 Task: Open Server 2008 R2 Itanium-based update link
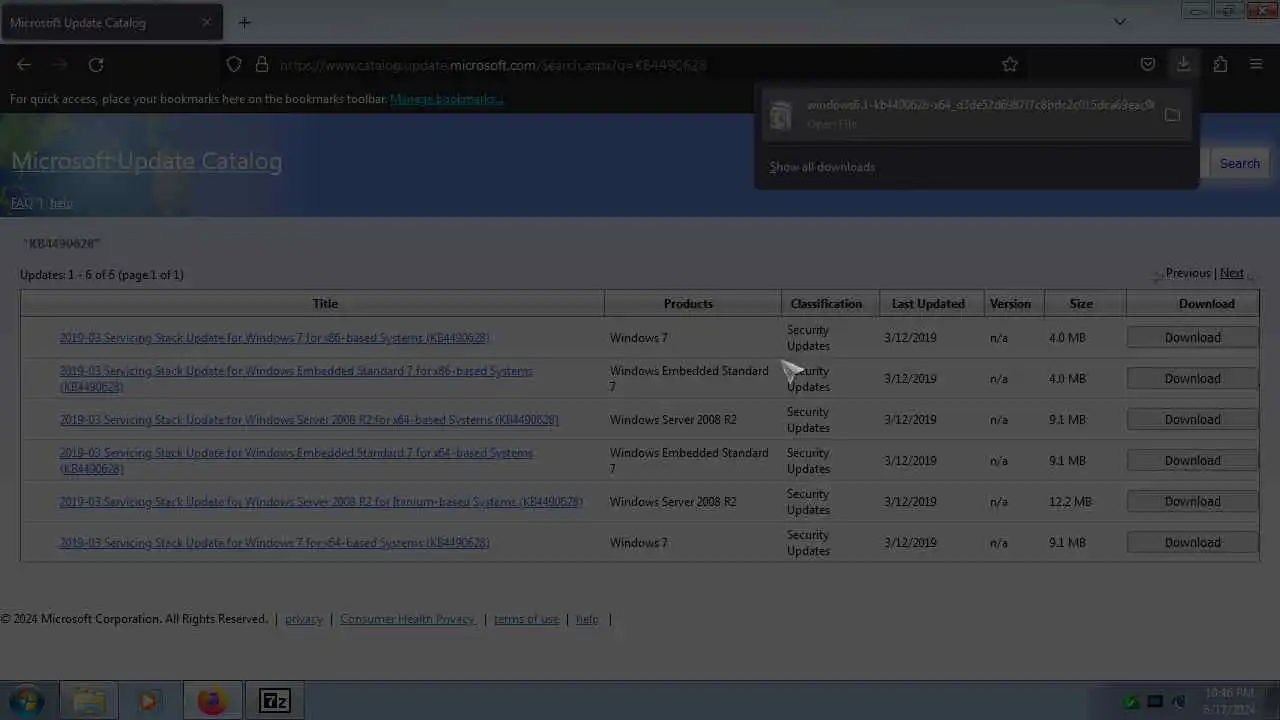tap(321, 502)
